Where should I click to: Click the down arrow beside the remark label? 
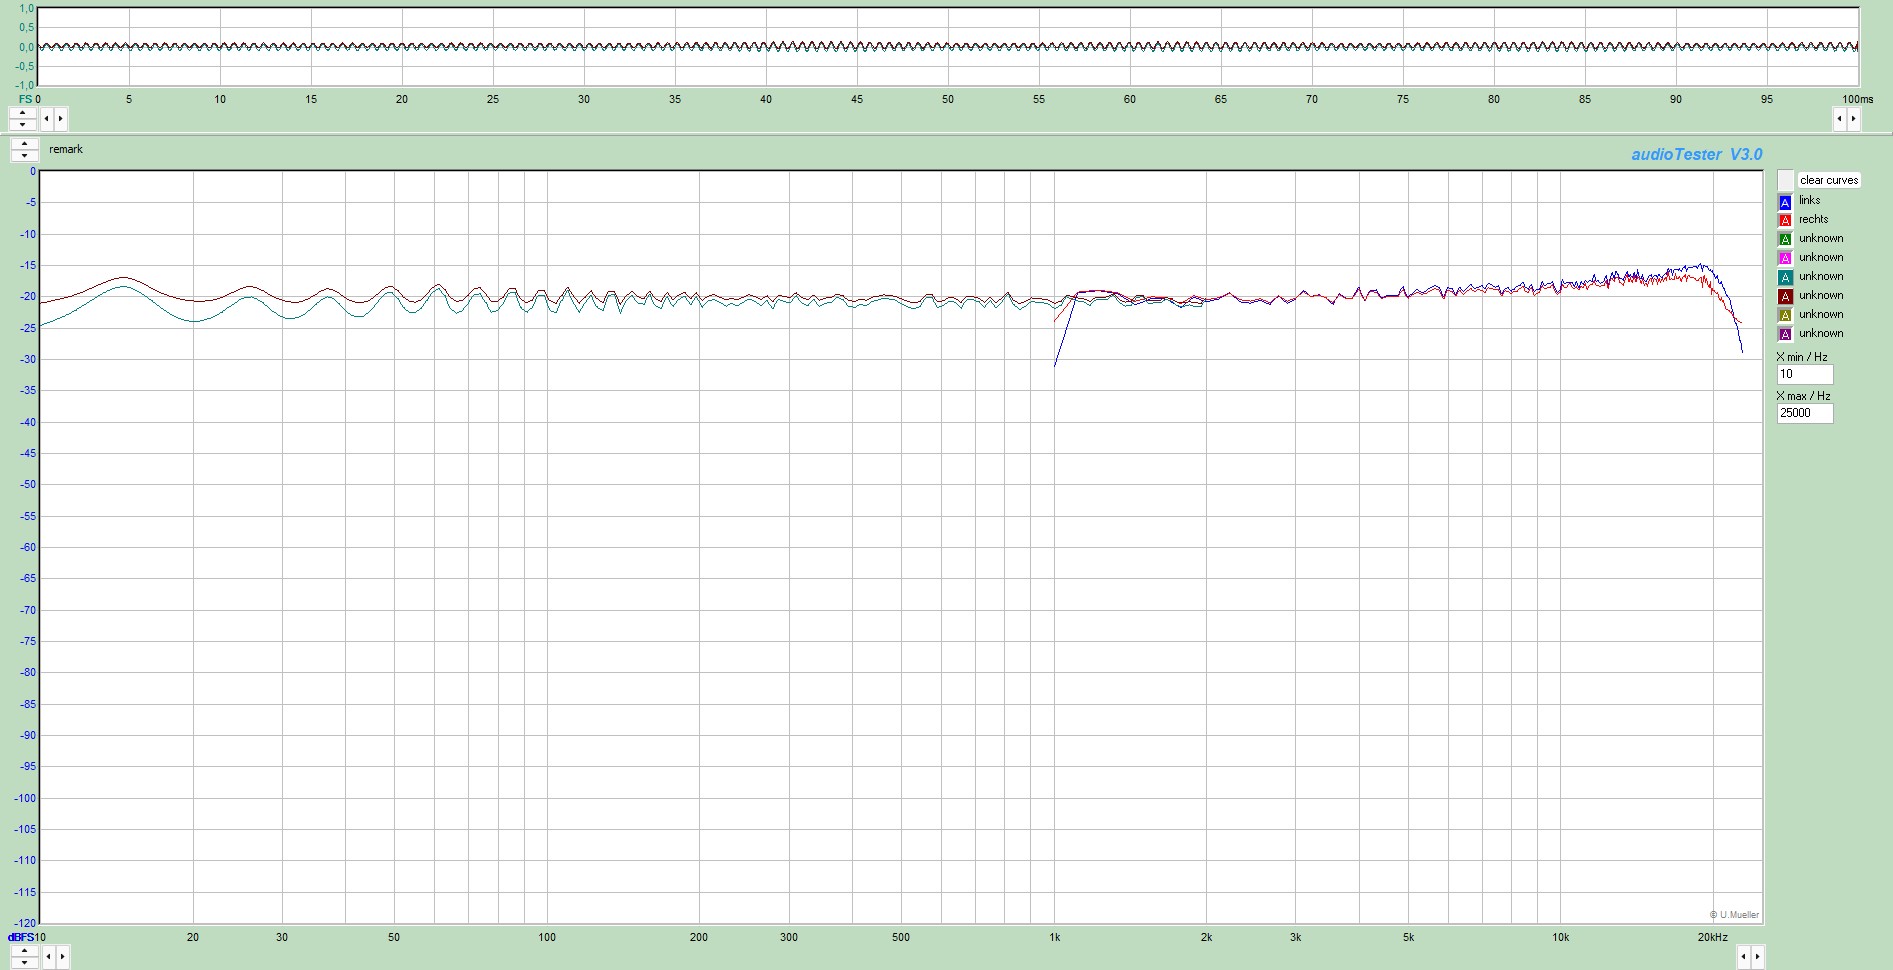click(x=25, y=156)
